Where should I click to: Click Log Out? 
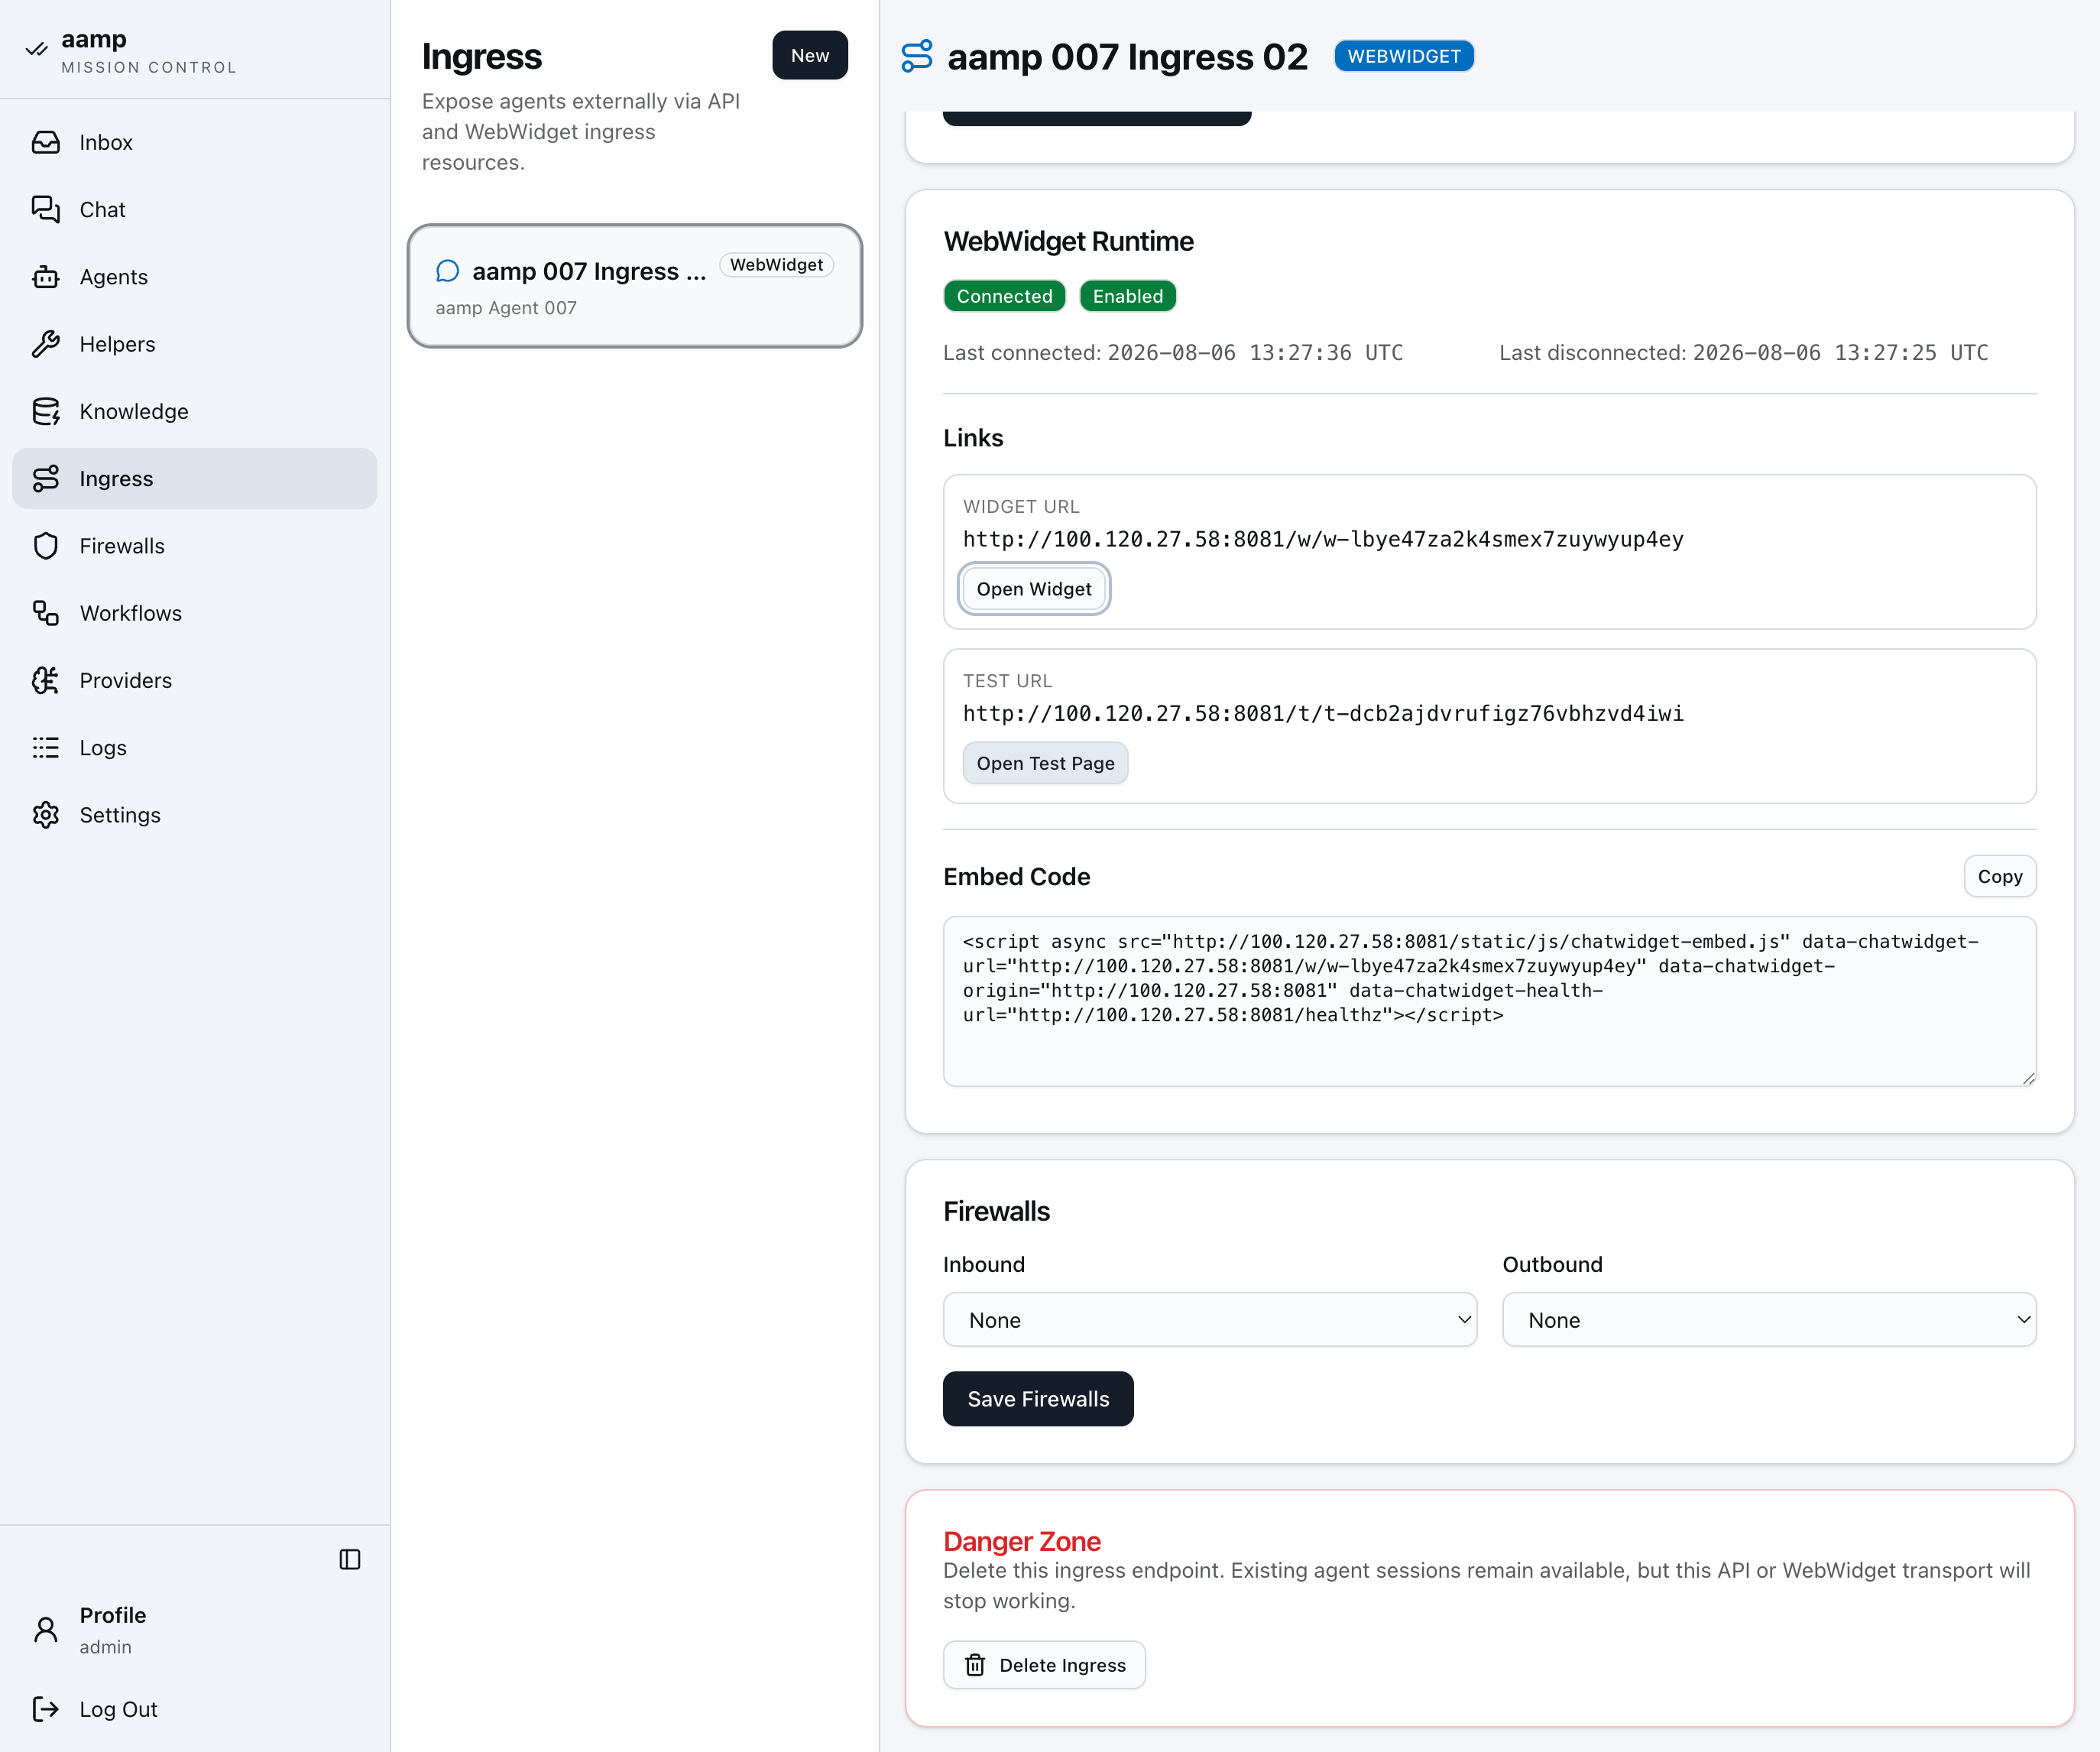(x=195, y=1709)
